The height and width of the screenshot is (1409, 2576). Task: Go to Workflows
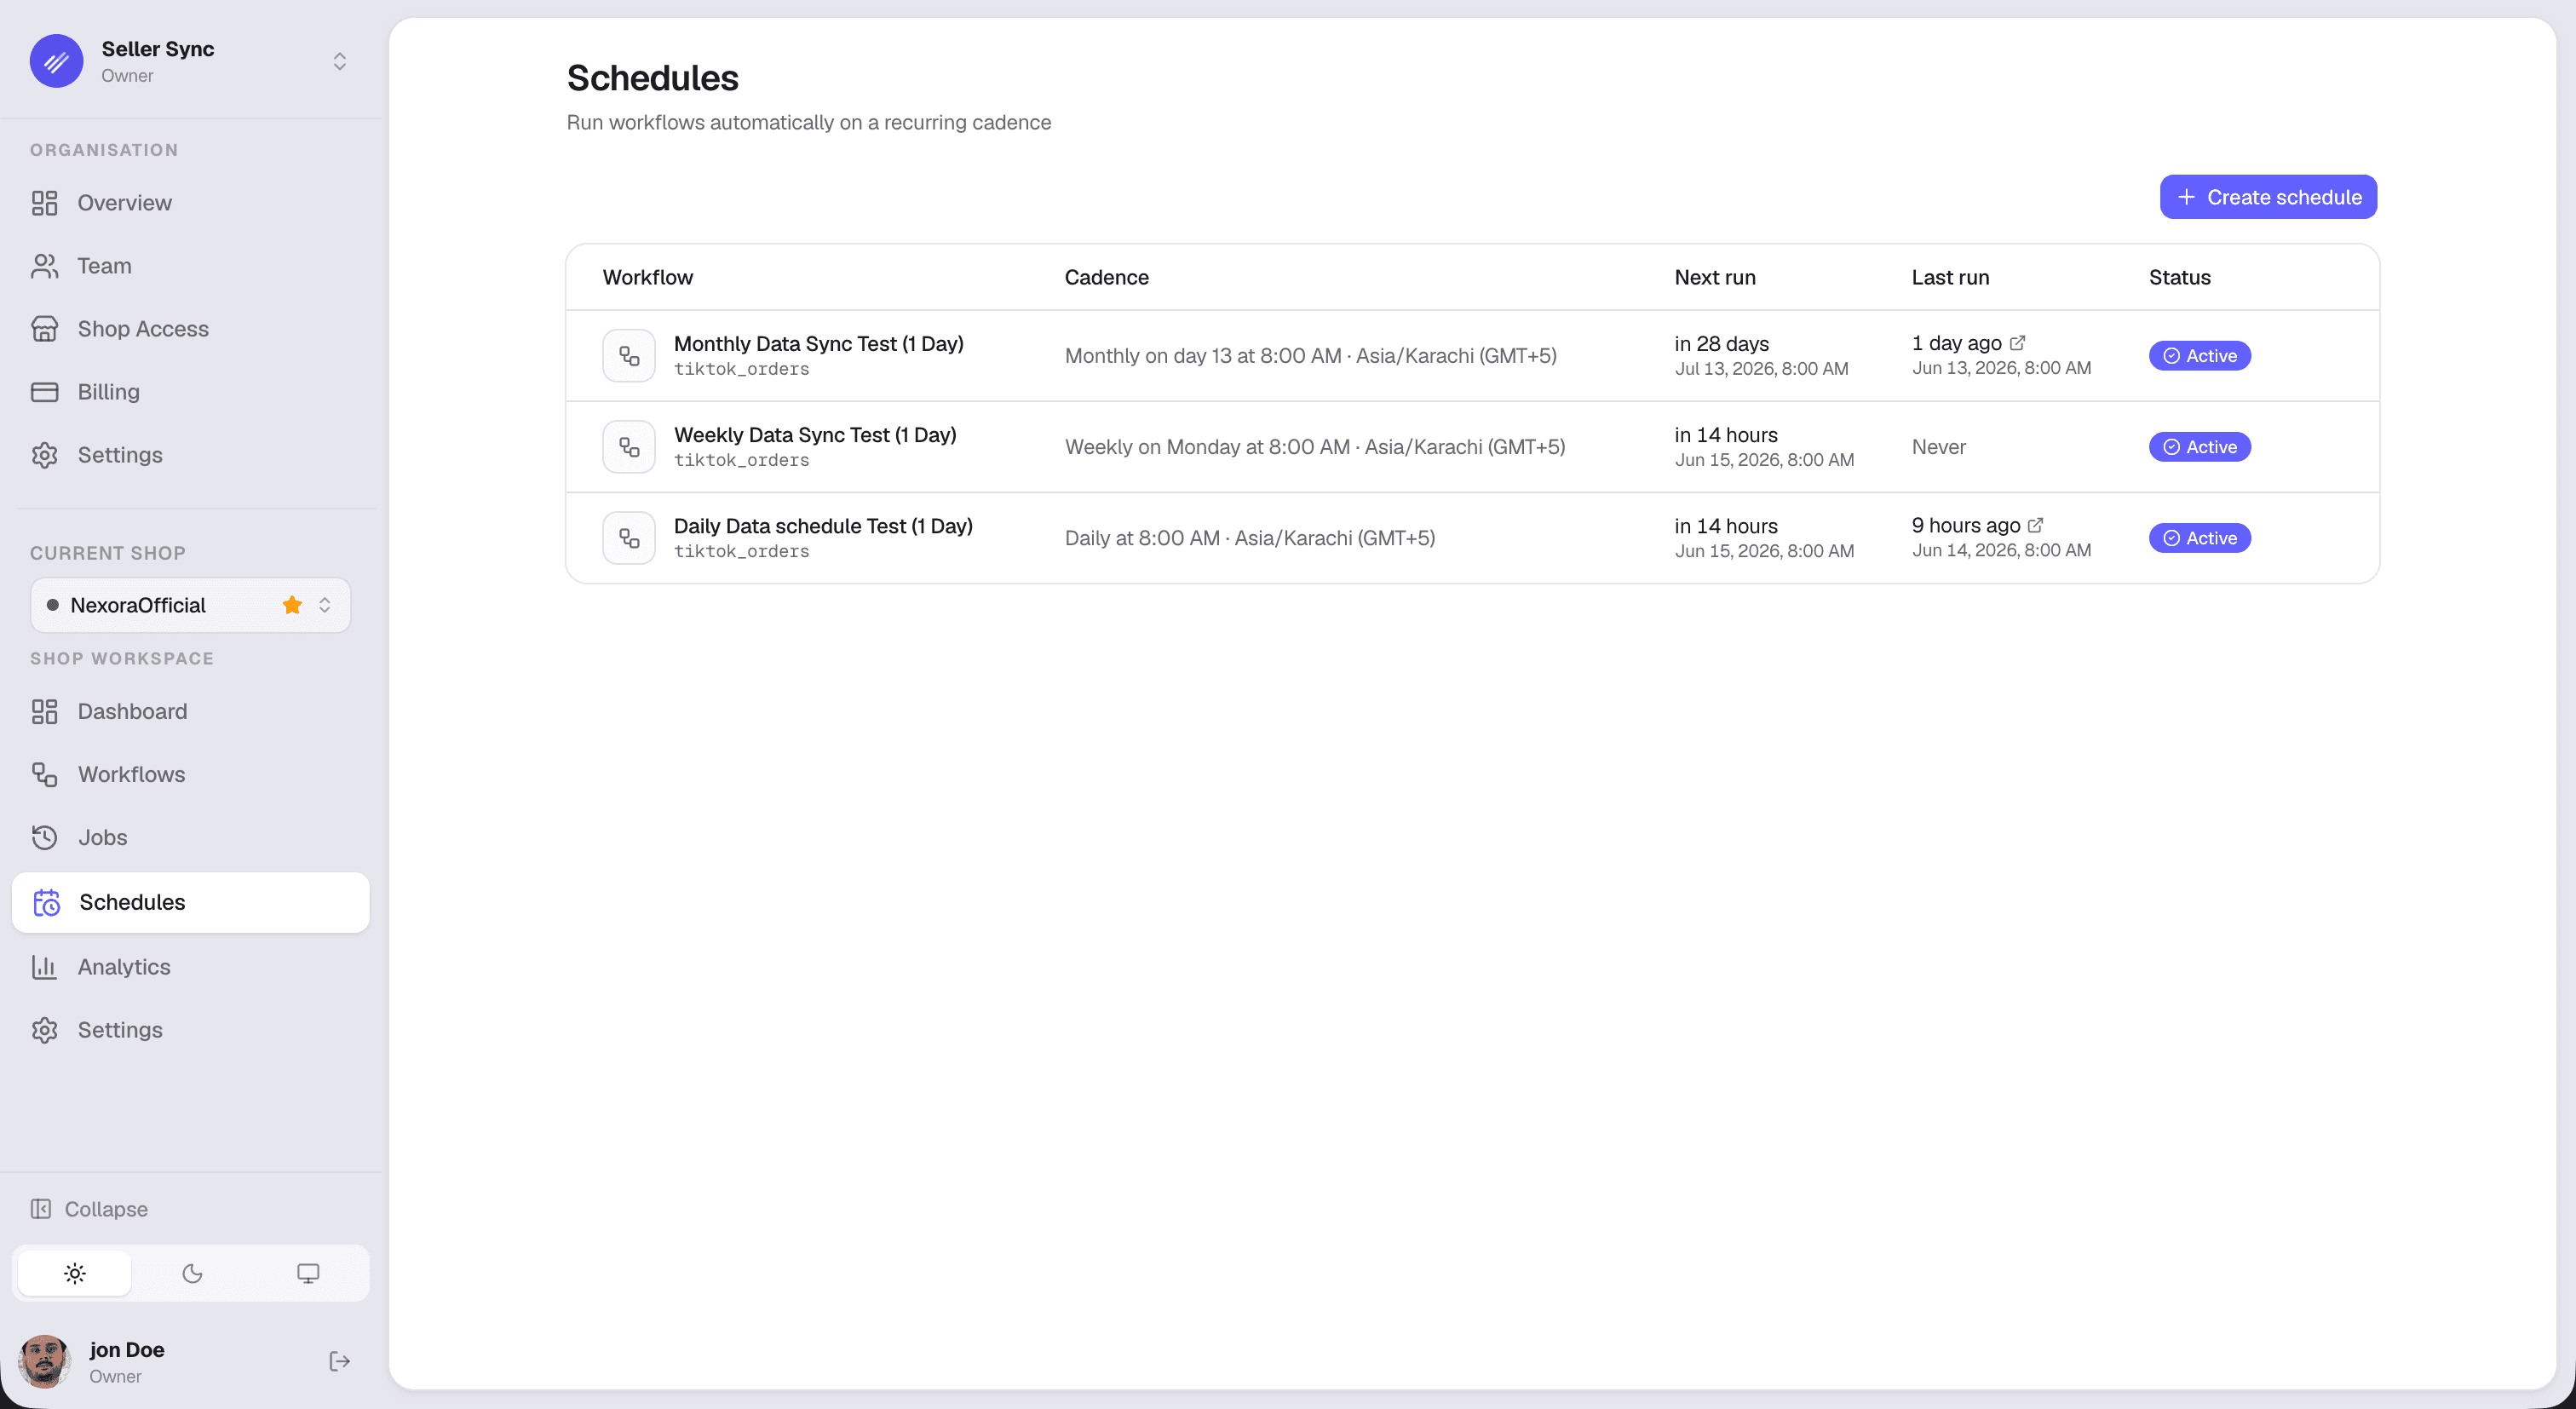click(x=190, y=774)
